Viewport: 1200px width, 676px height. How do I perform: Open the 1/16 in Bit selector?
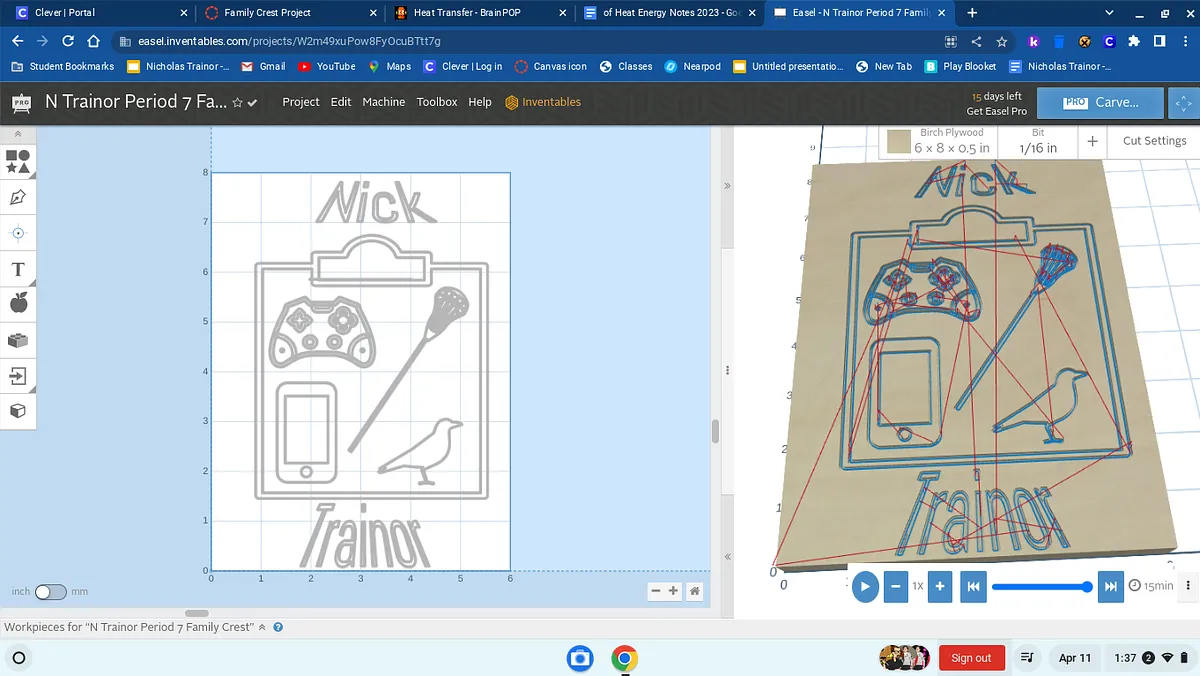1038,141
